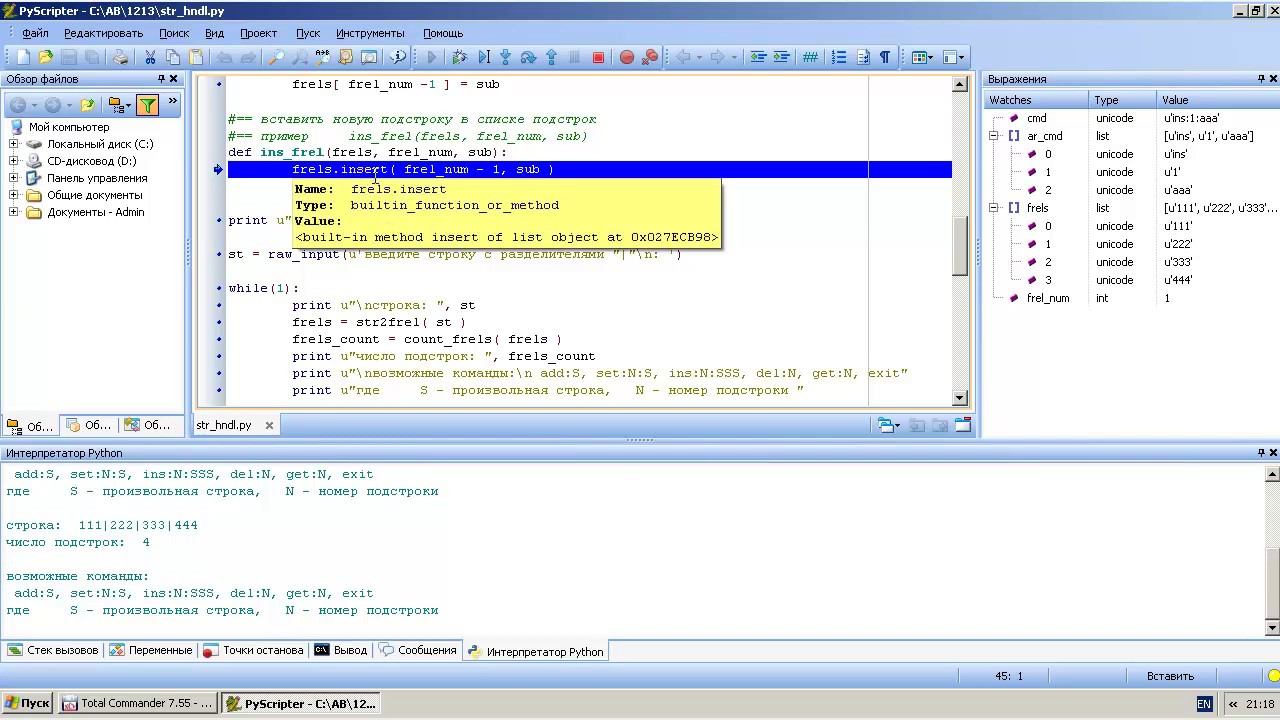Collapse the ar_cmd watch entry
1280x720 pixels.
click(995, 136)
